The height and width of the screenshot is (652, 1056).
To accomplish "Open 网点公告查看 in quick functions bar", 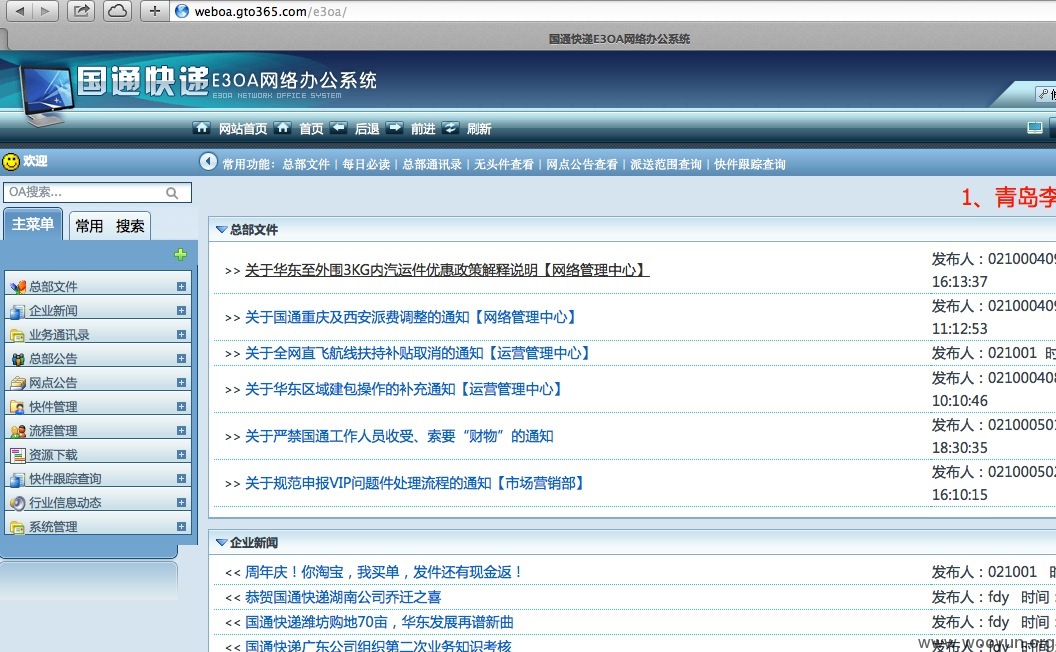I will pyautogui.click(x=582, y=164).
